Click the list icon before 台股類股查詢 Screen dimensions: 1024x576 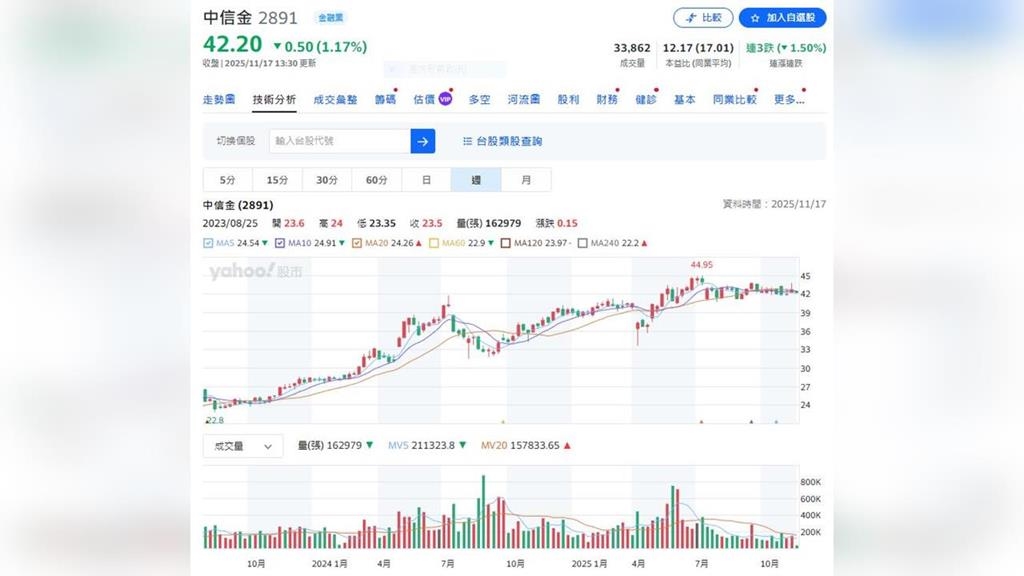(x=467, y=142)
